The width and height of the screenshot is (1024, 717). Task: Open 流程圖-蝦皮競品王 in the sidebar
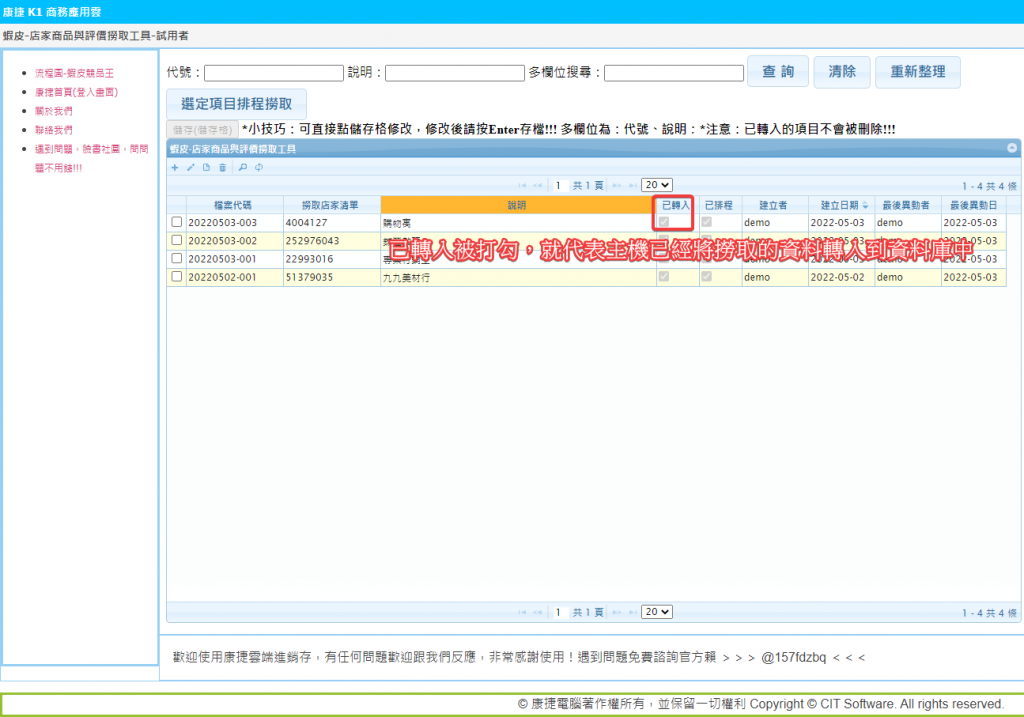[x=75, y=73]
